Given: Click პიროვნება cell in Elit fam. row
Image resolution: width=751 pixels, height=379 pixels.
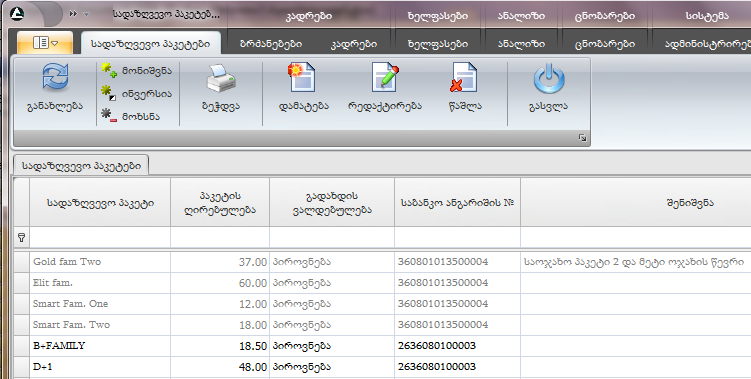Looking at the screenshot, I should pyautogui.click(x=332, y=283).
